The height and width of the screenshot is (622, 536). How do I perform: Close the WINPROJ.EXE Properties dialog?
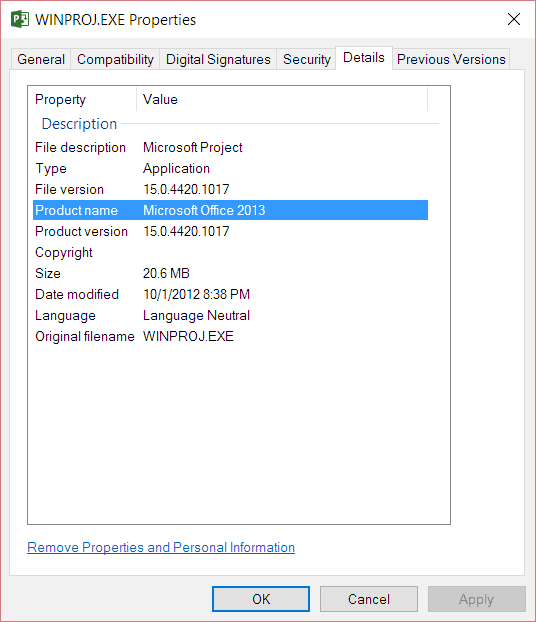click(514, 19)
